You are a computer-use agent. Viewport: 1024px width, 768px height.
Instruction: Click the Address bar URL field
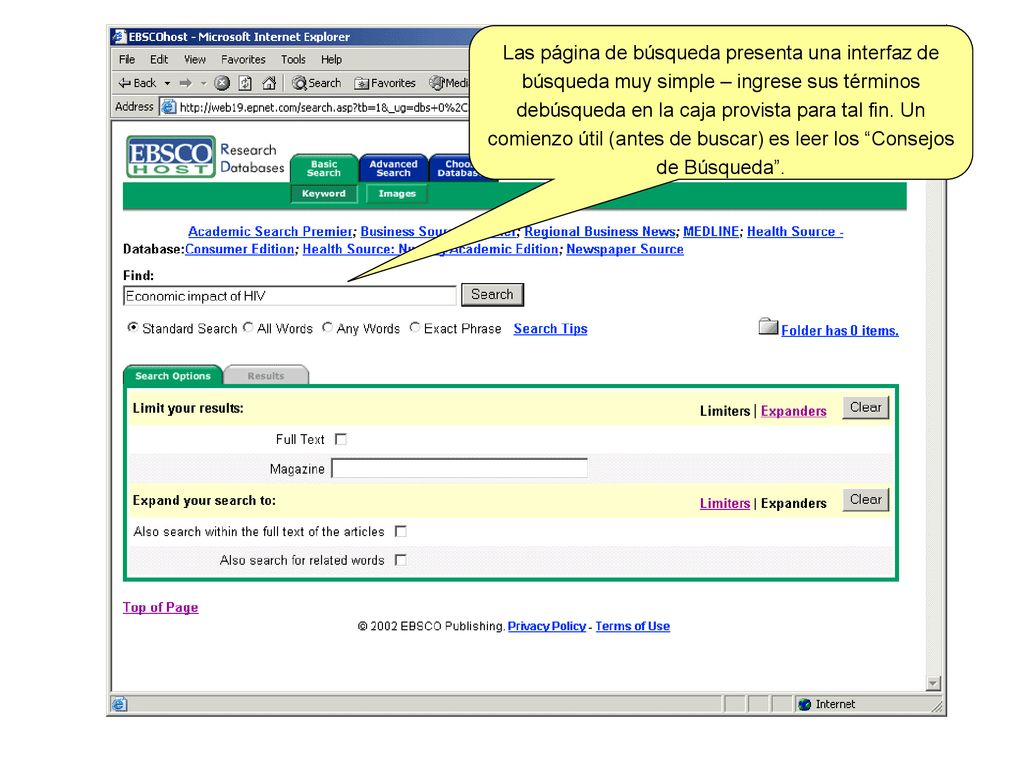tap(315, 107)
